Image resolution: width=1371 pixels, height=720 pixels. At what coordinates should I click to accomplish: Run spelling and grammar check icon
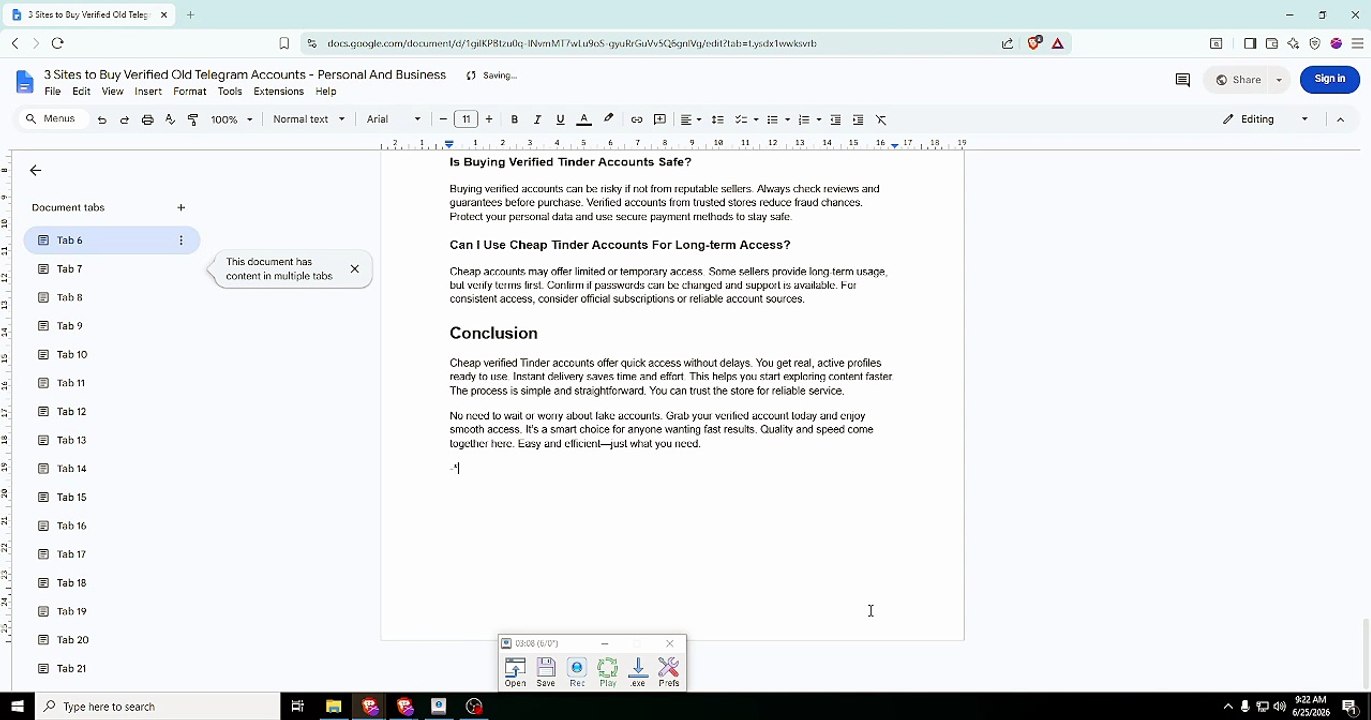tap(170, 120)
